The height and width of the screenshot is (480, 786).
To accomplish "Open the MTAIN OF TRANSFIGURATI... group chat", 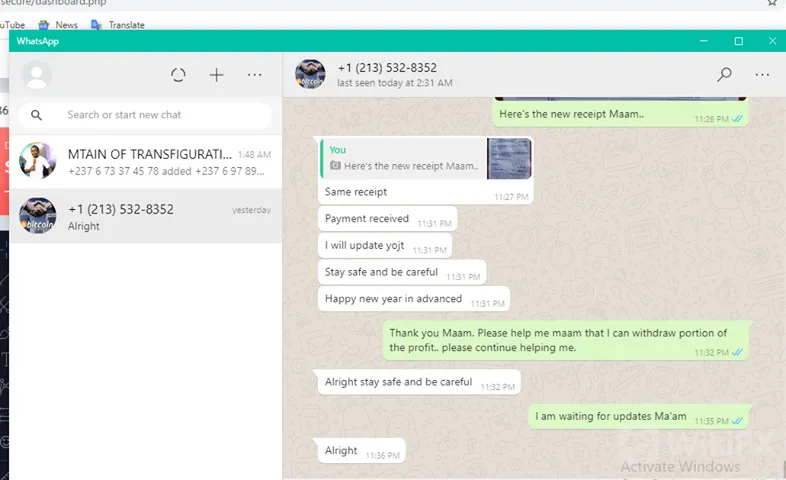I will 145,162.
